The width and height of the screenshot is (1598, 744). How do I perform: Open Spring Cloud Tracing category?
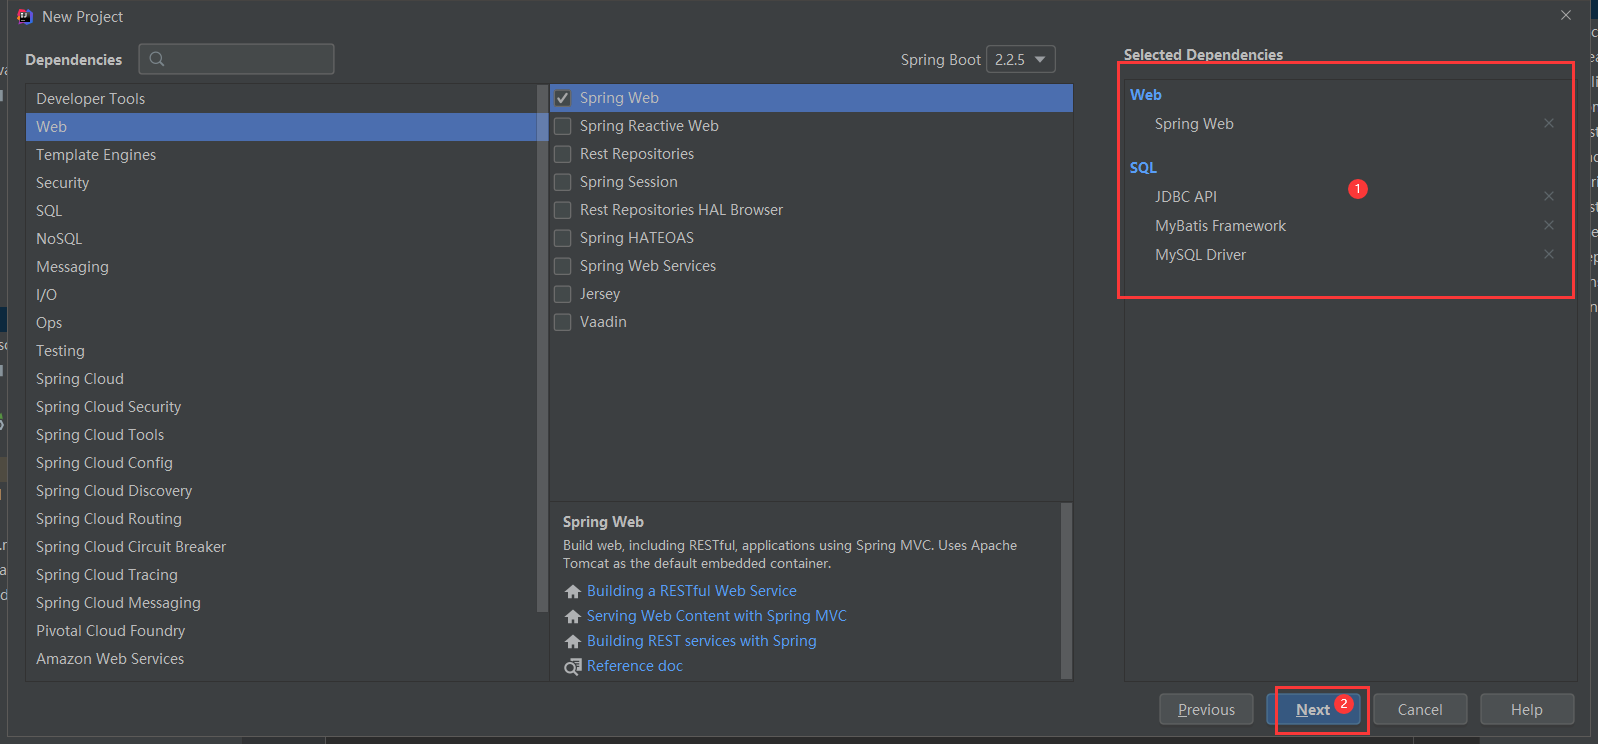[x=281, y=575]
